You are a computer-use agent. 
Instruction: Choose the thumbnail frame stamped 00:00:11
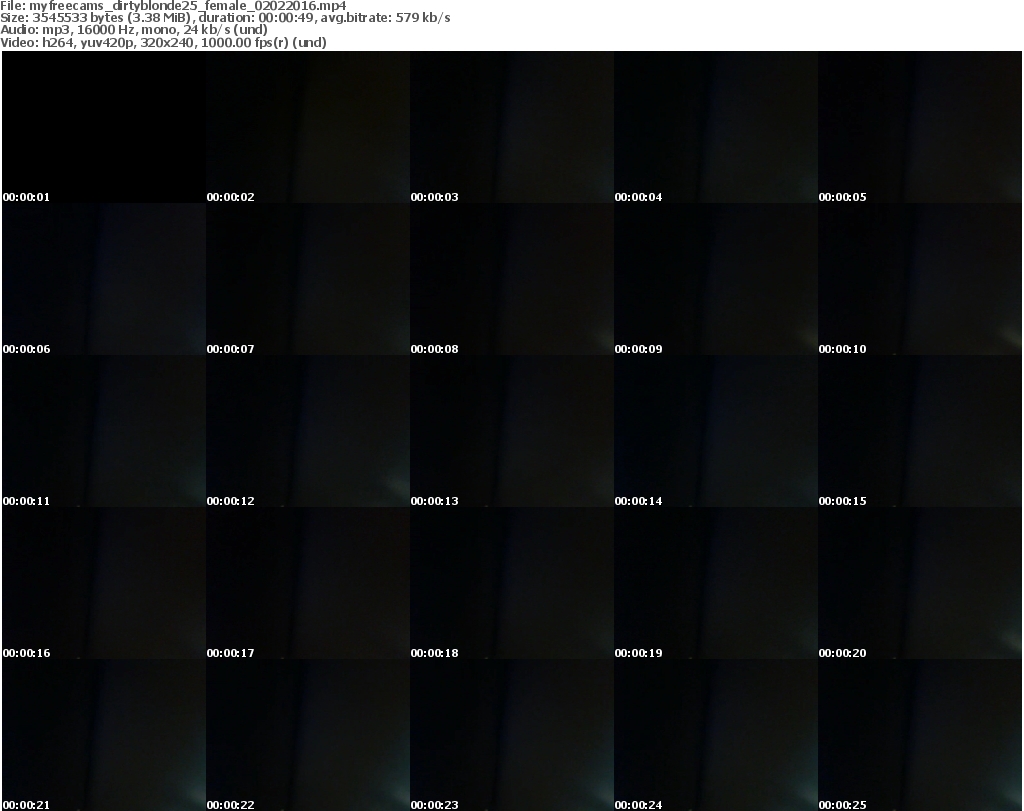[104, 431]
